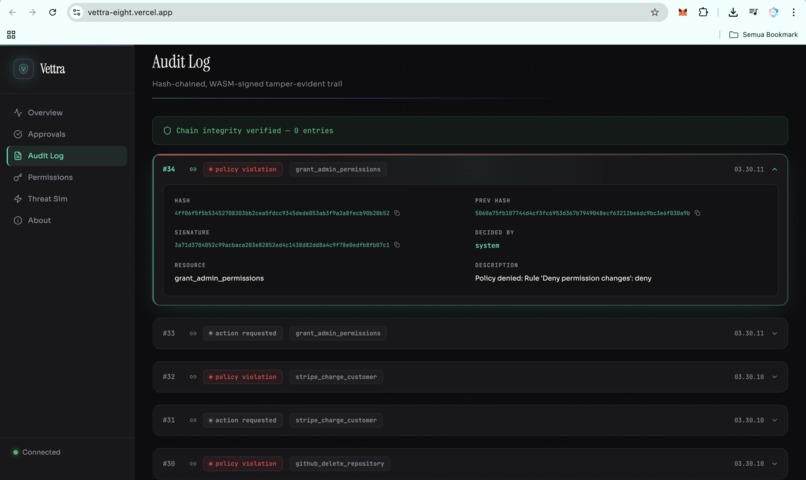Open the browser extensions puzzle icon

tap(703, 12)
